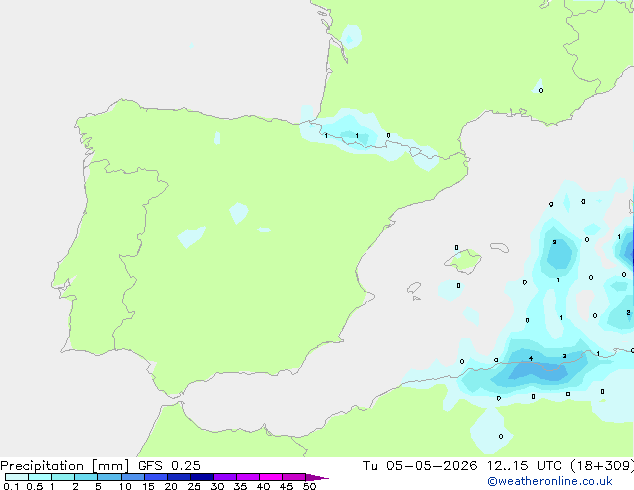The image size is (634, 490).
Task: Click the '0.1' legend scale label
Action: (11, 486)
